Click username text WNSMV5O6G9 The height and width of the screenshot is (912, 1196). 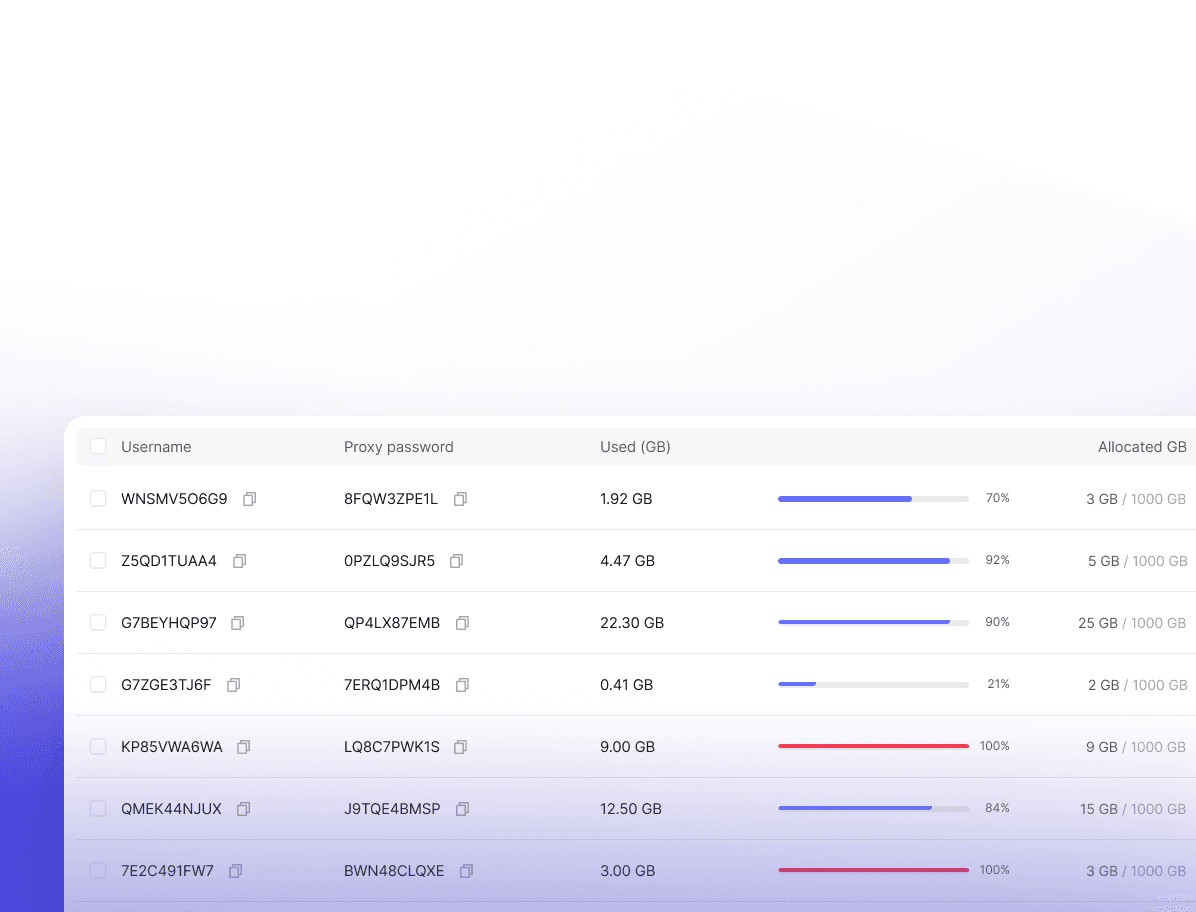pyautogui.click(x=174, y=499)
